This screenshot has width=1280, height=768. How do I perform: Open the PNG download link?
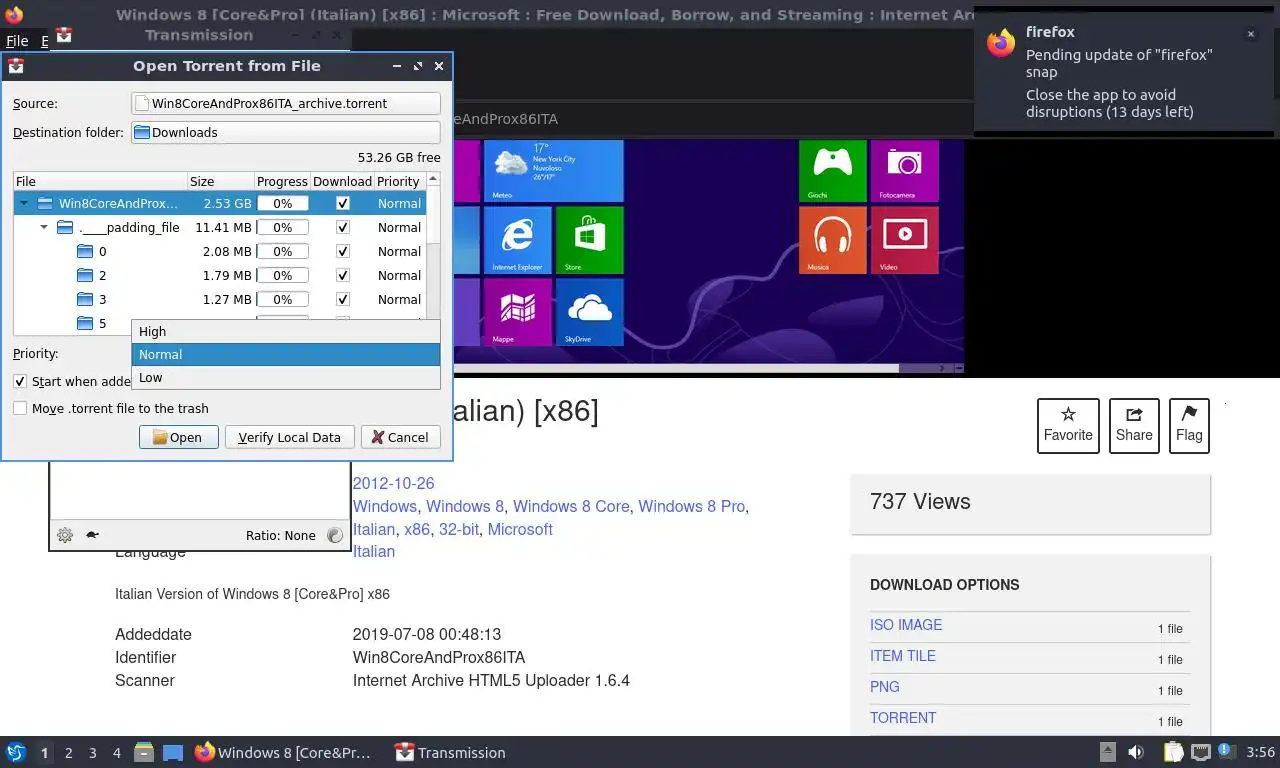885,686
